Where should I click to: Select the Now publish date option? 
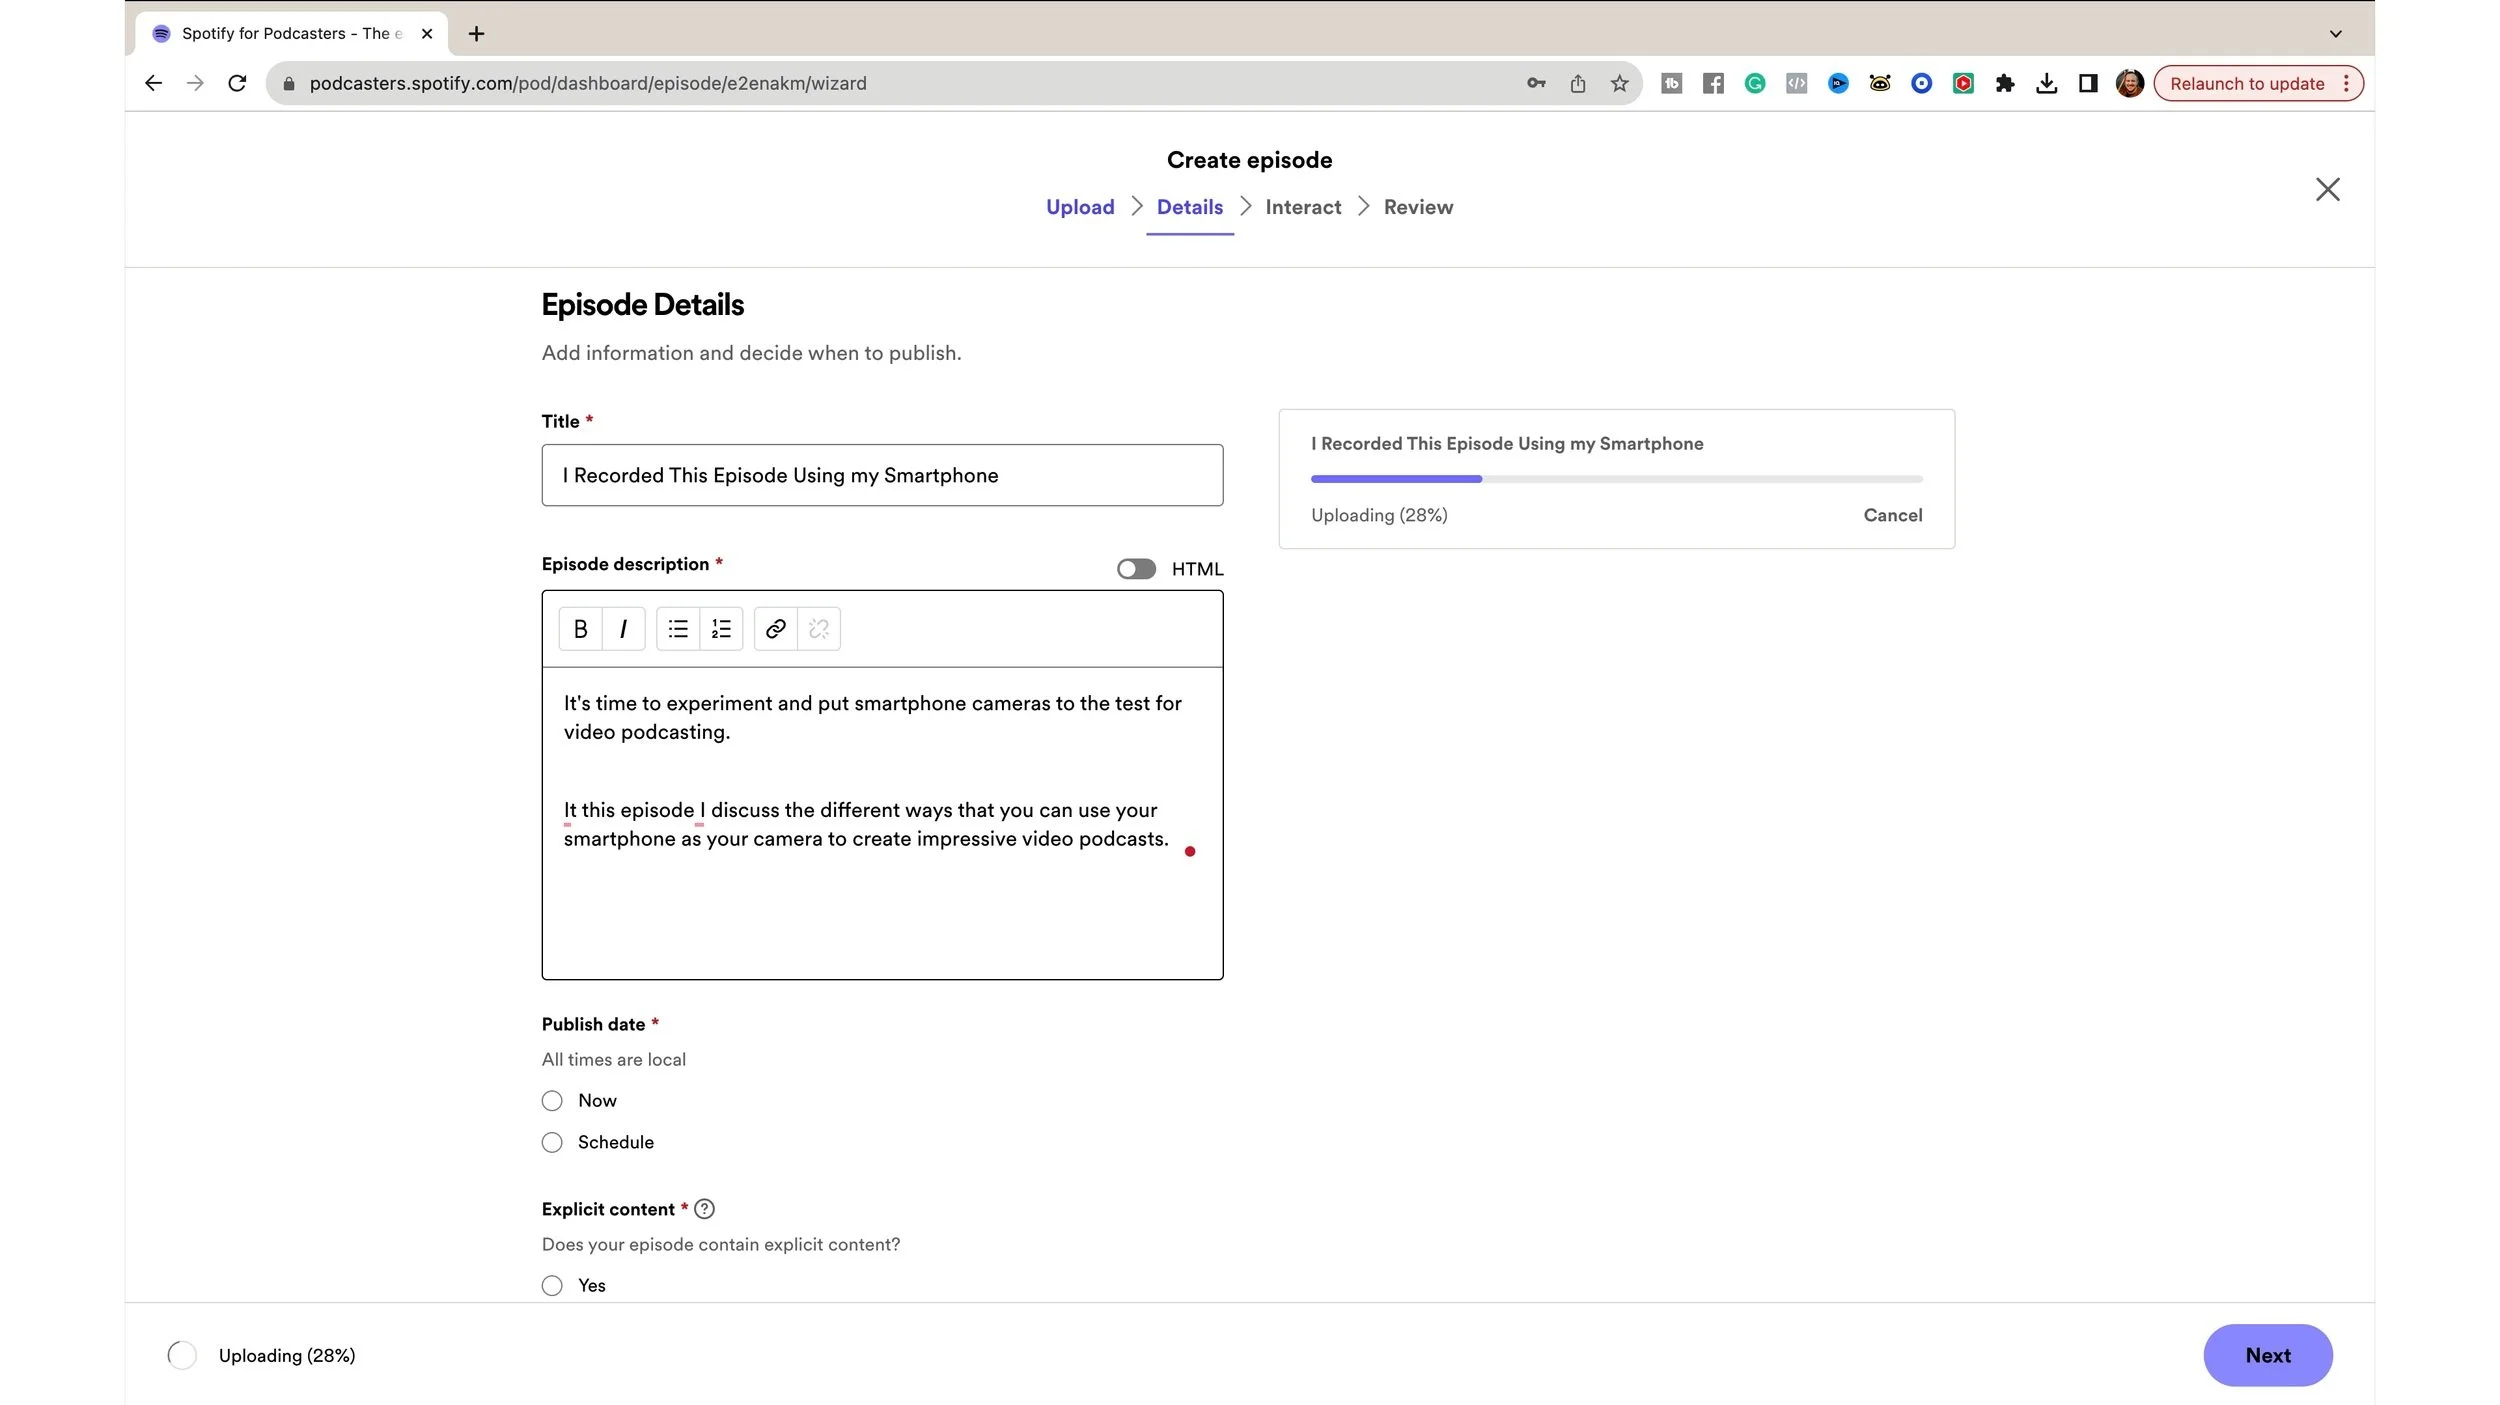click(552, 1101)
